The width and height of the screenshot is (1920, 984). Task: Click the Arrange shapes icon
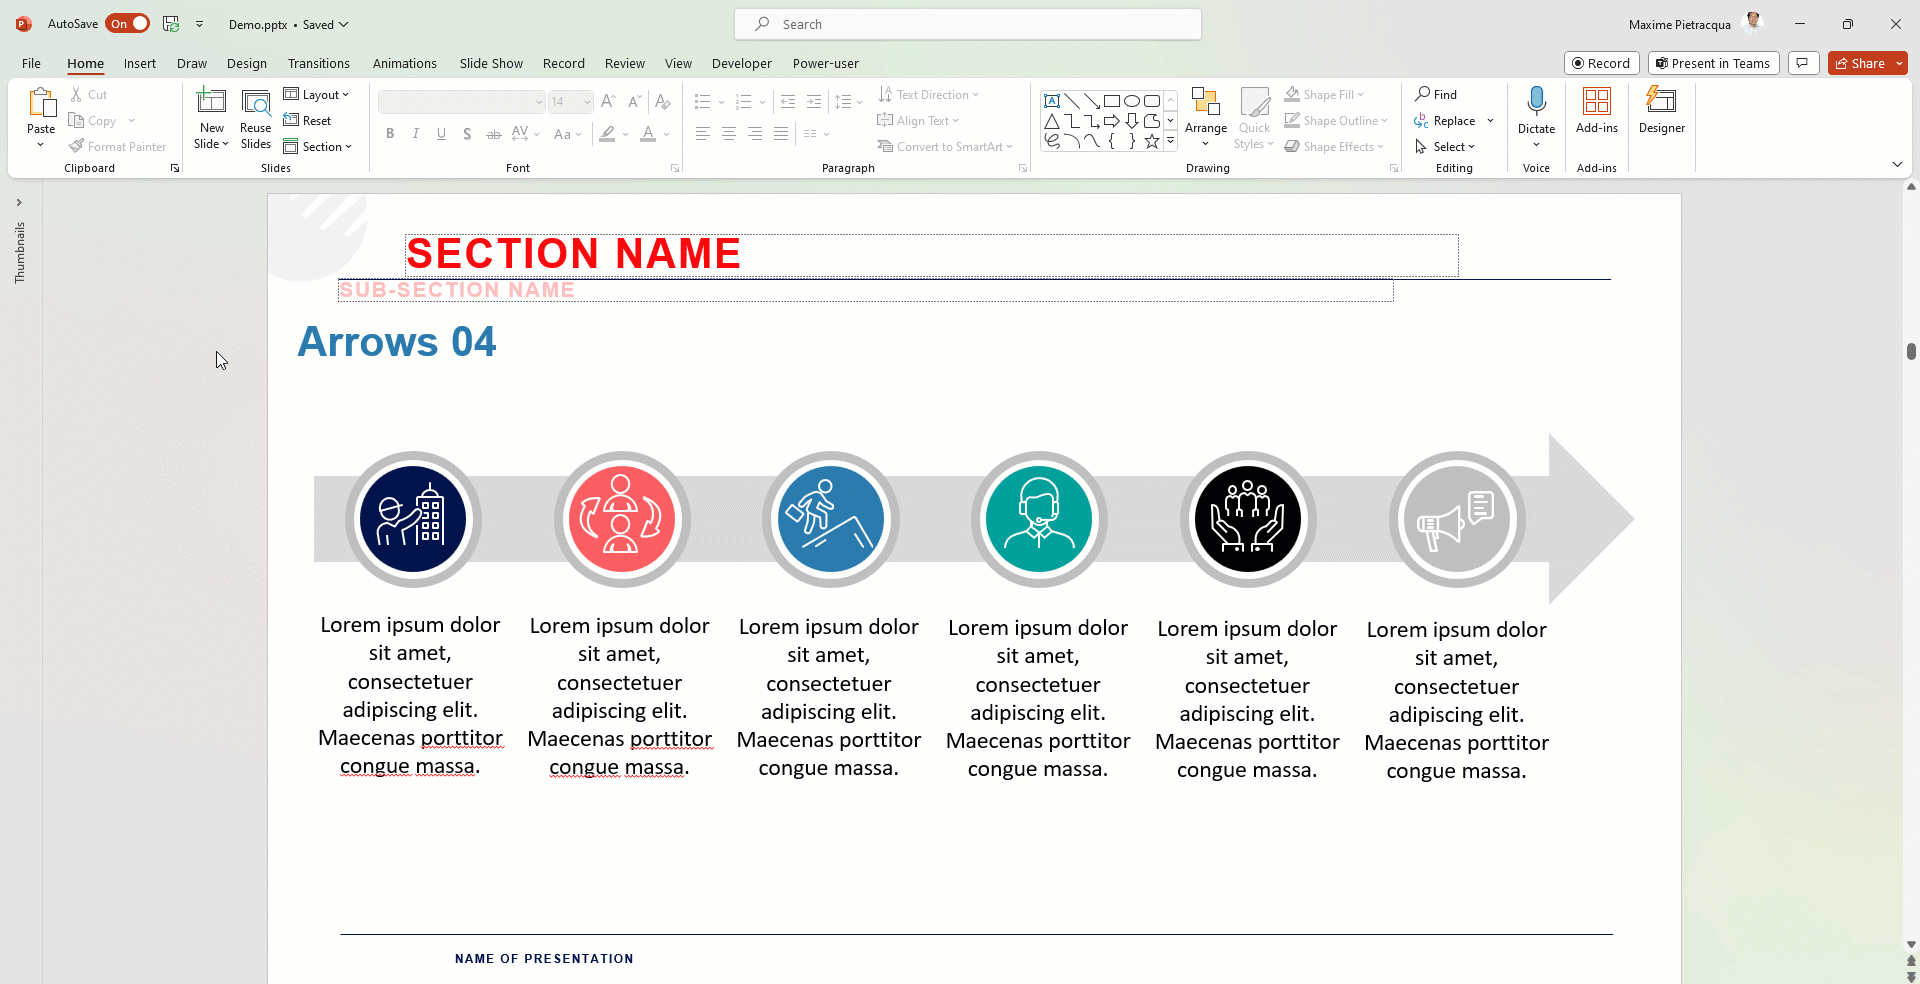(x=1206, y=103)
